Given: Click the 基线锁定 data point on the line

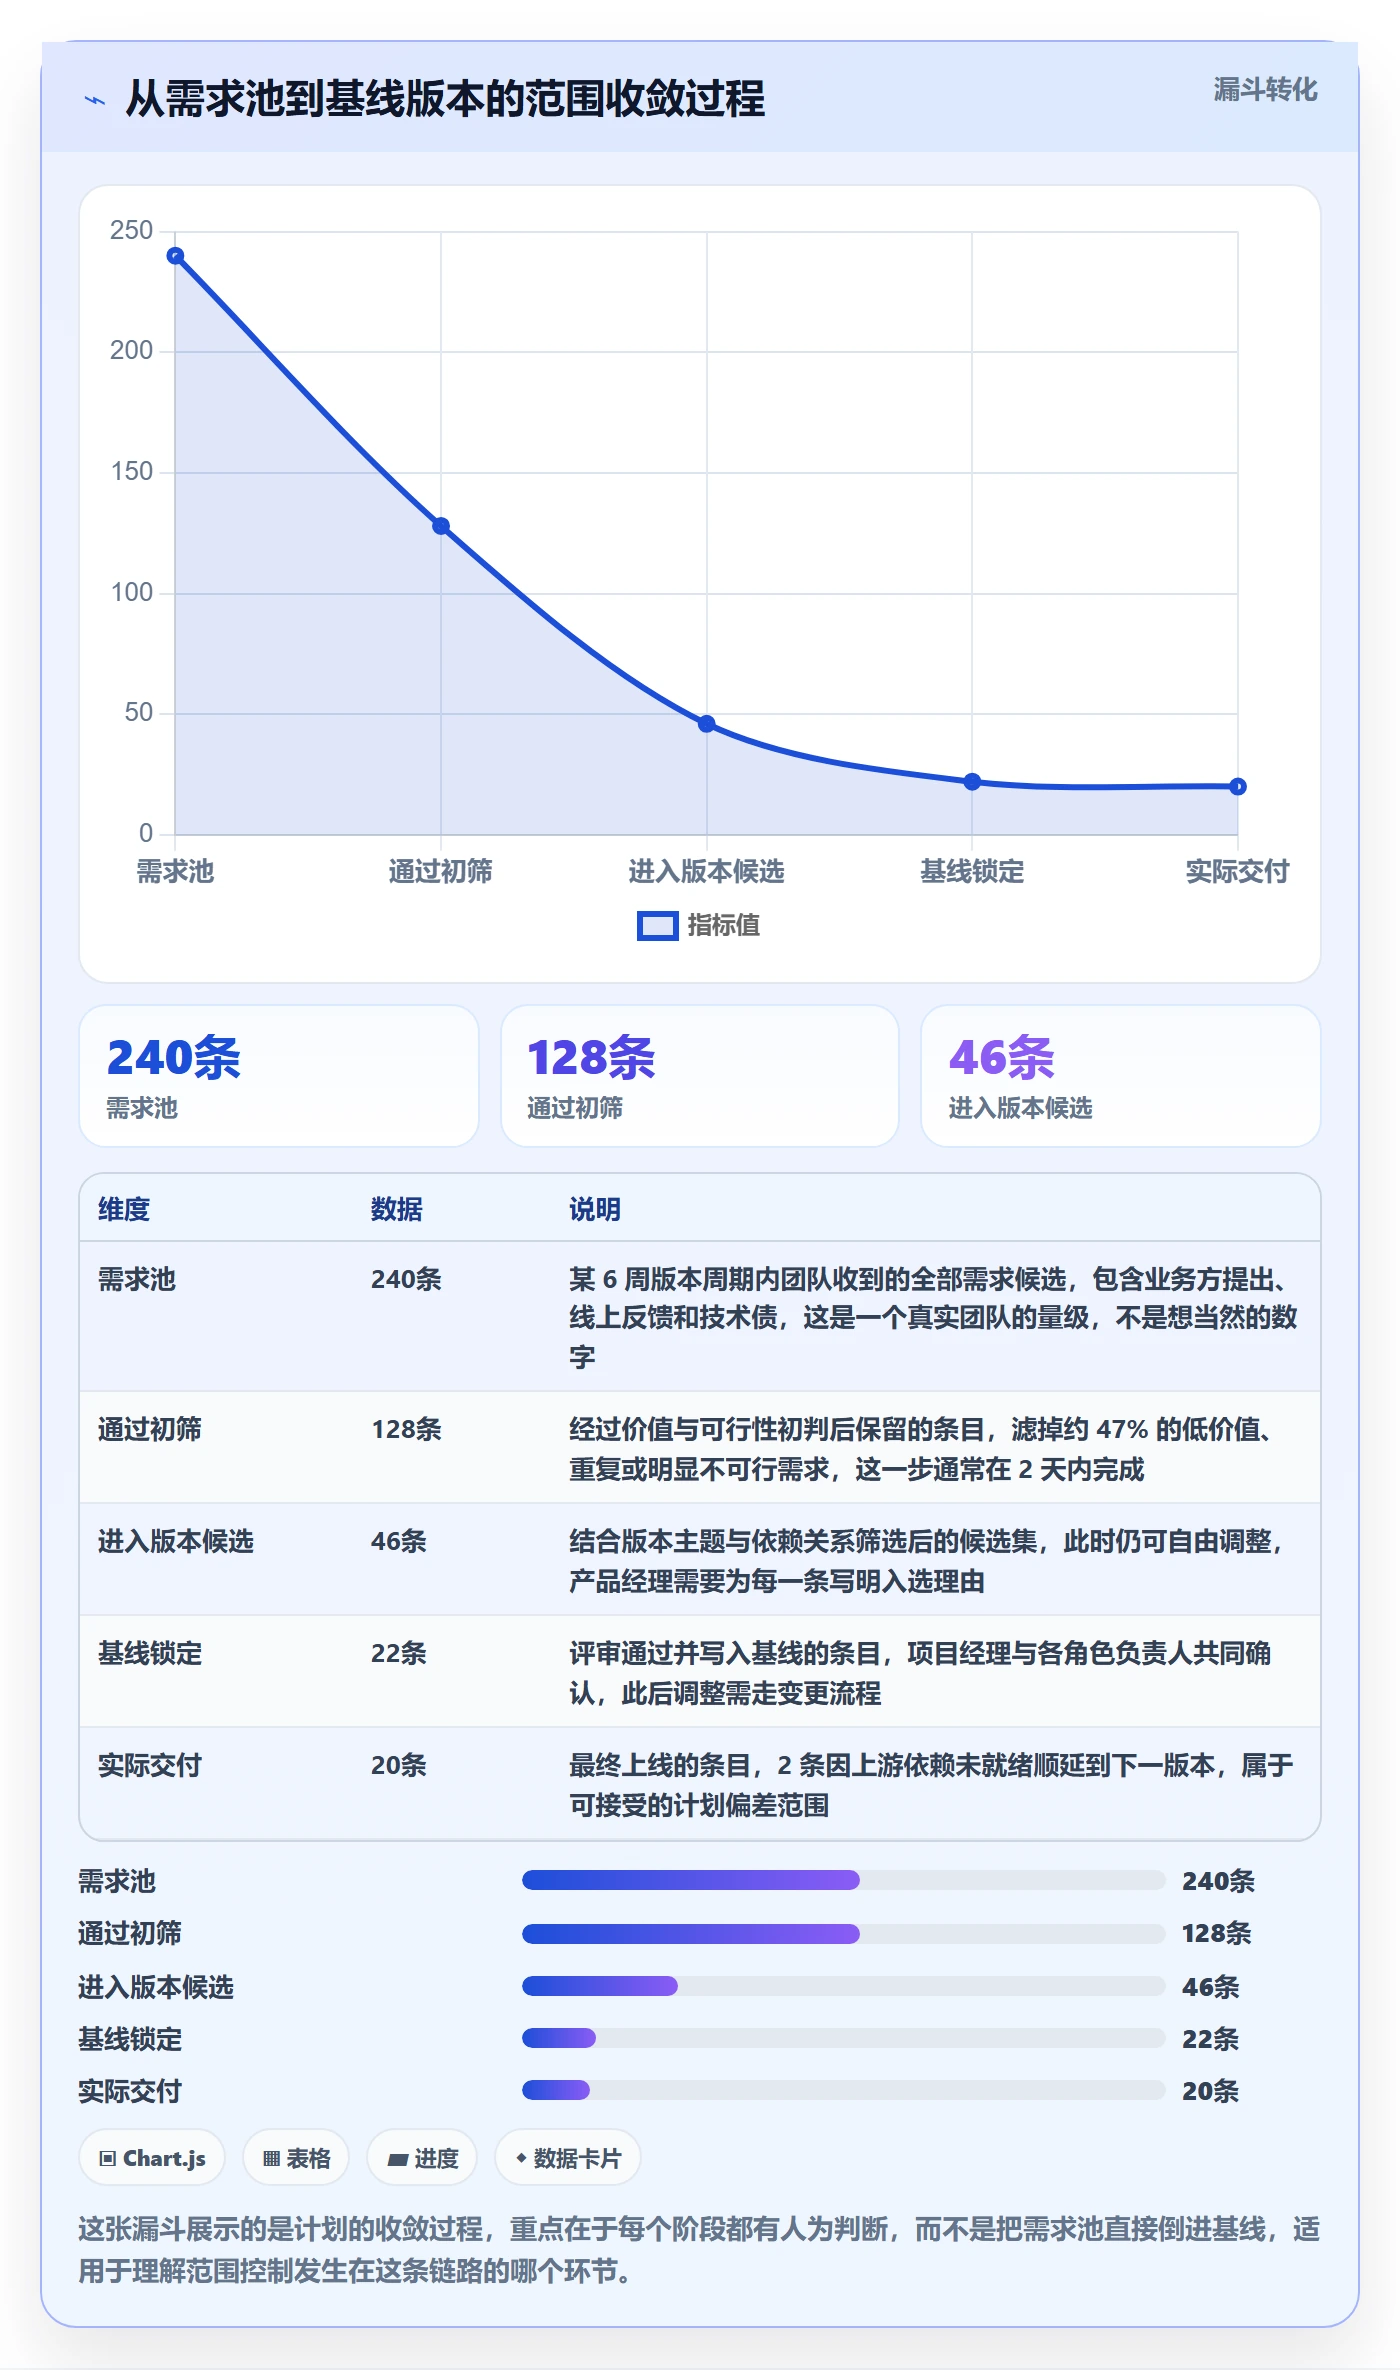Looking at the screenshot, I should 972,782.
